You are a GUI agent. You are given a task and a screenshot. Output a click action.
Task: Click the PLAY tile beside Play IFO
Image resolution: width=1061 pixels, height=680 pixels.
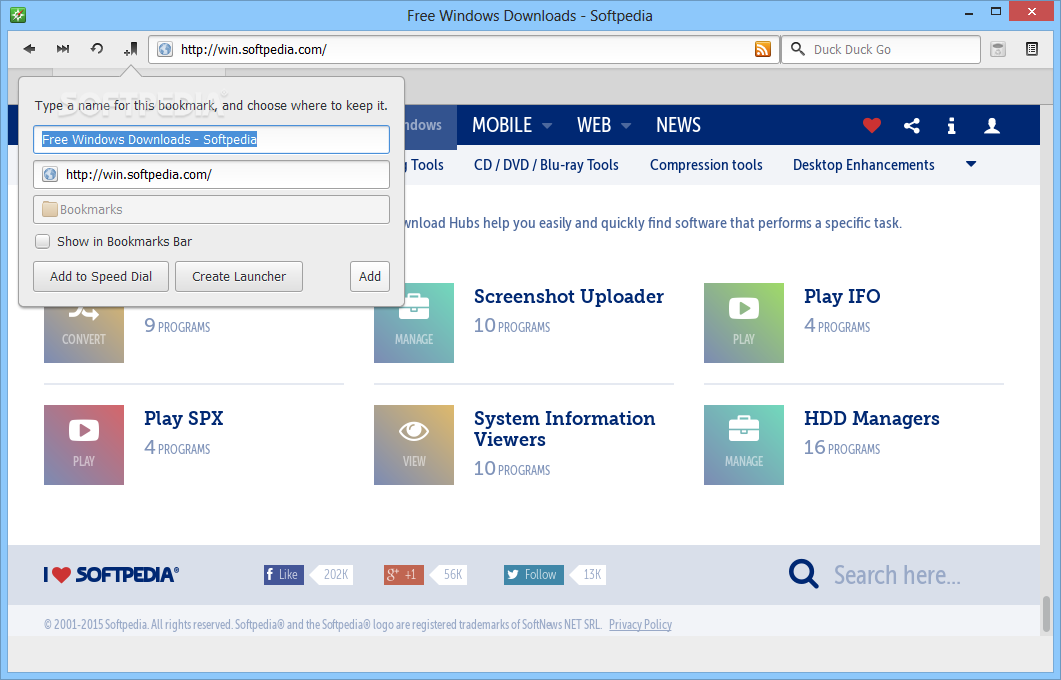744,323
